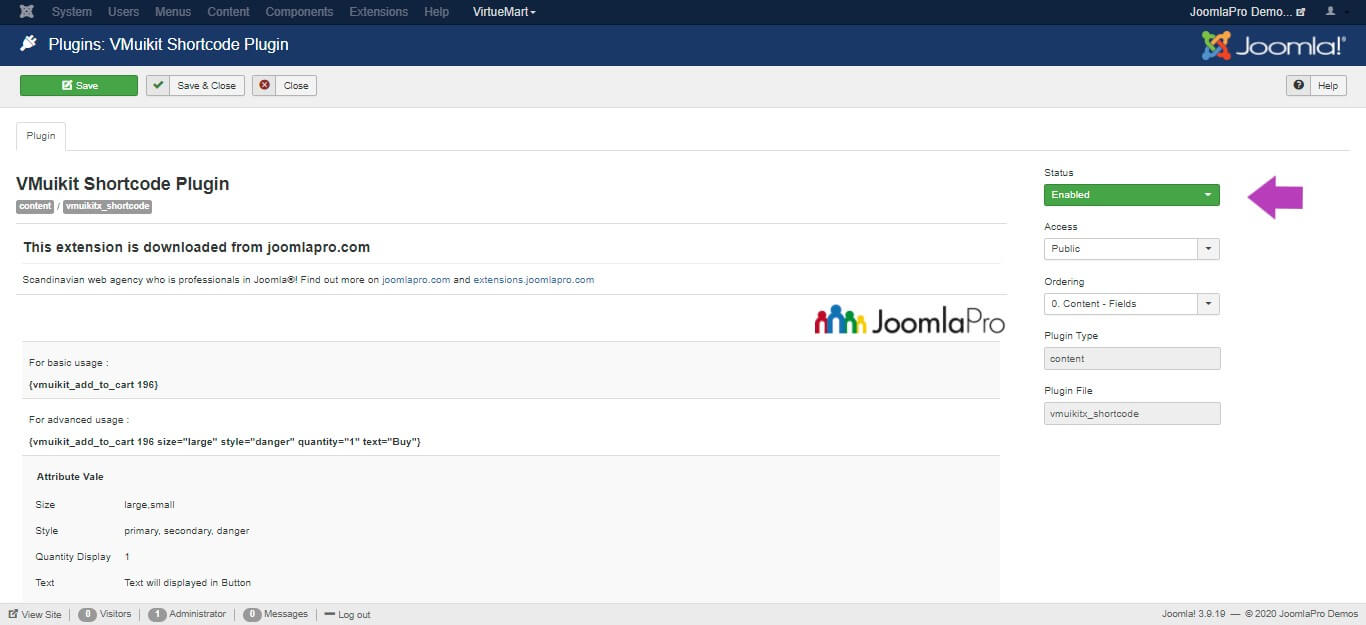This screenshot has height=625, width=1366.
Task: Click the Plugin File field
Action: tap(1132, 413)
